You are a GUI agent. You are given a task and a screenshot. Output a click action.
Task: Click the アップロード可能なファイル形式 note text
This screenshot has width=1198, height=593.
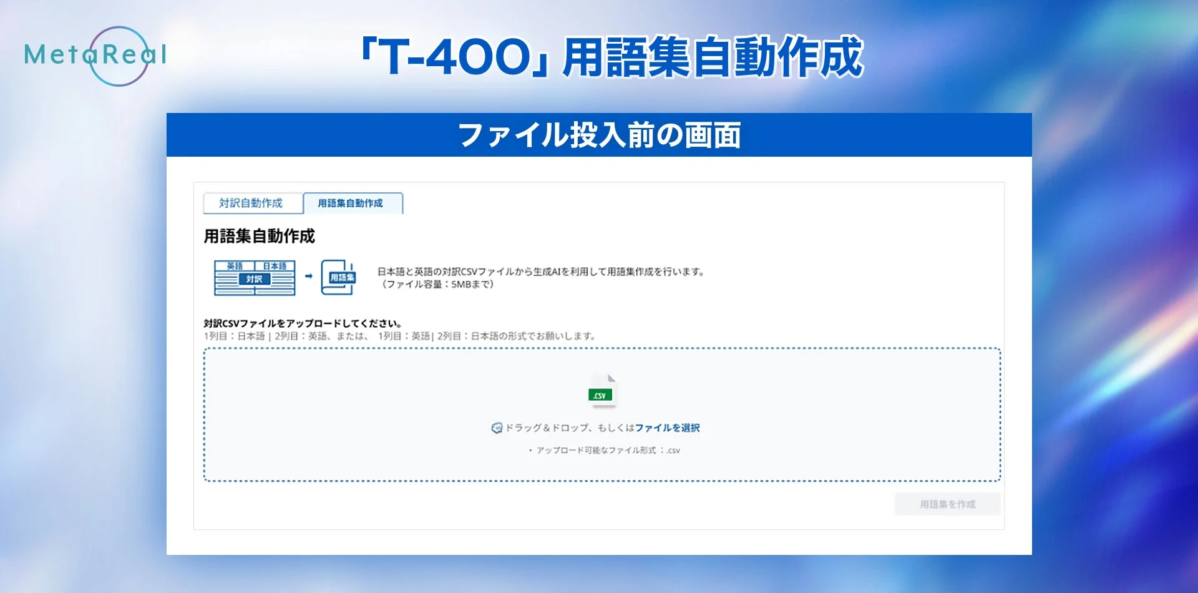600,449
